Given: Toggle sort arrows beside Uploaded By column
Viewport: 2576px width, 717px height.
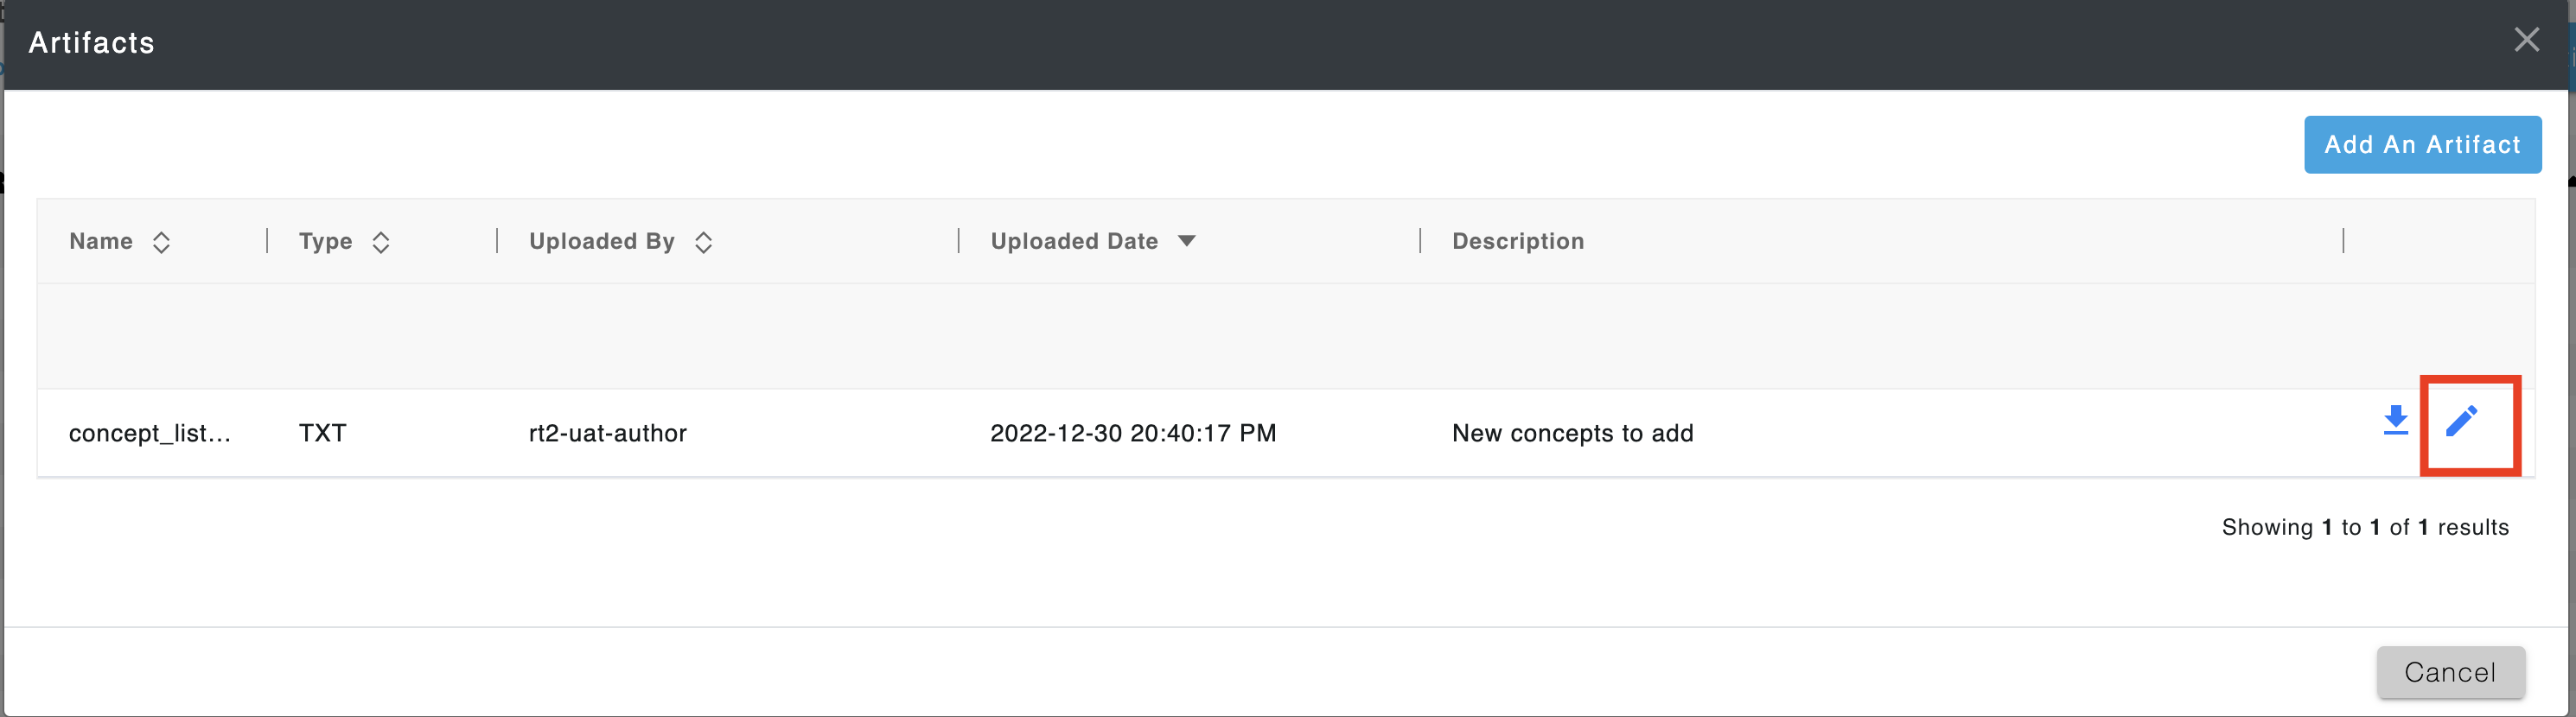Looking at the screenshot, I should coord(703,242).
